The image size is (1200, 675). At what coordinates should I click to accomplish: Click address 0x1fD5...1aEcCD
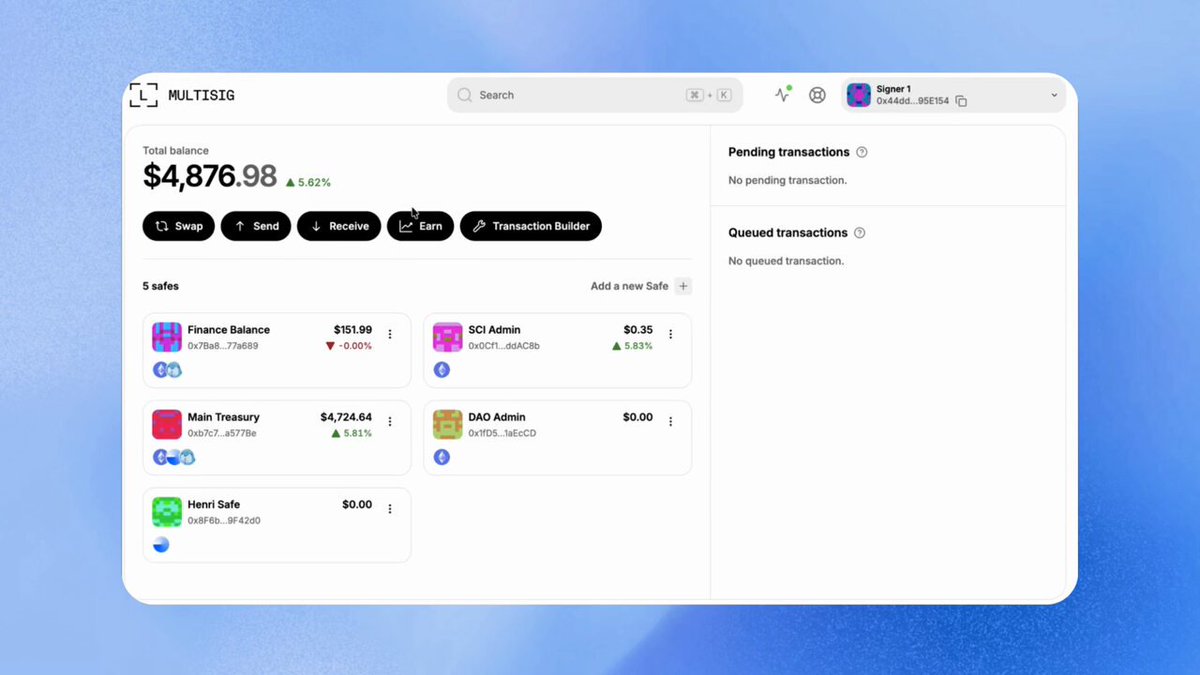point(503,433)
